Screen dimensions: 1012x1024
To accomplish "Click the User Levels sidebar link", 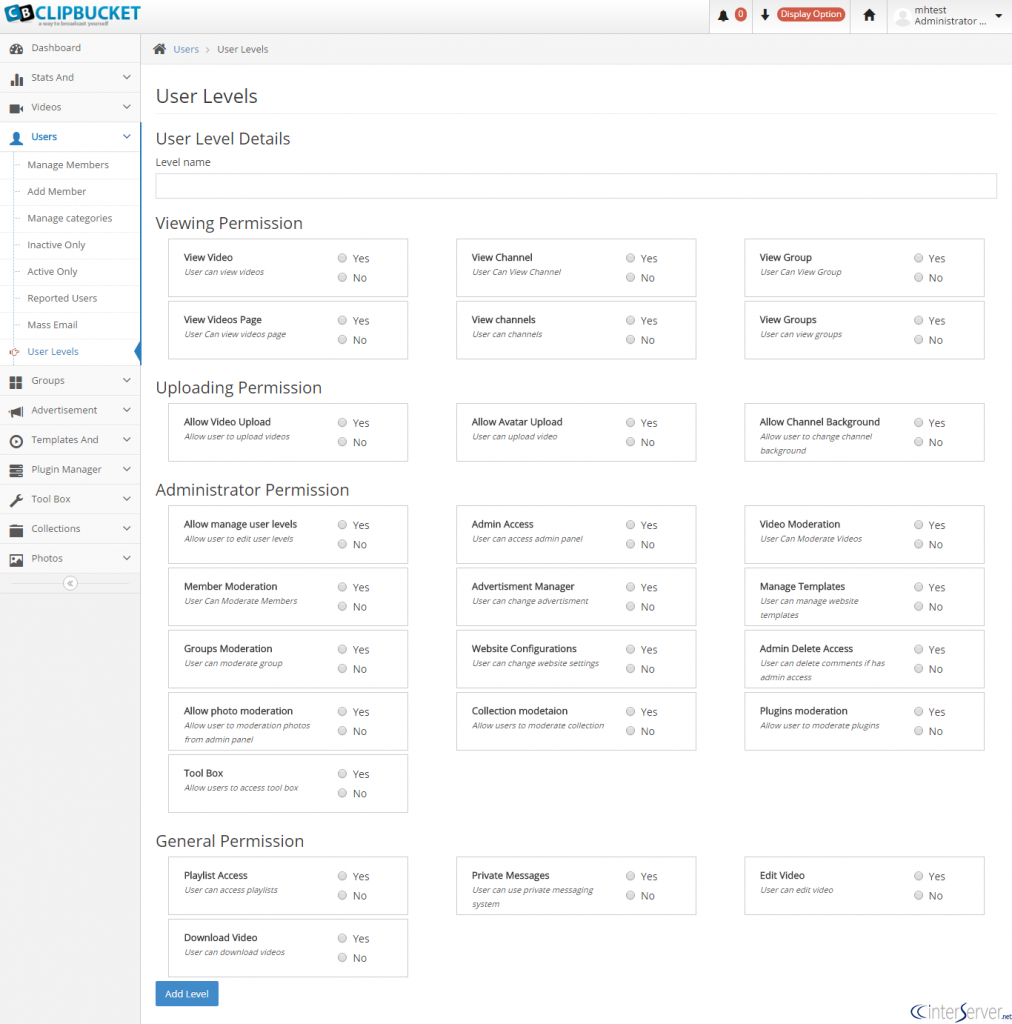I will (53, 351).
